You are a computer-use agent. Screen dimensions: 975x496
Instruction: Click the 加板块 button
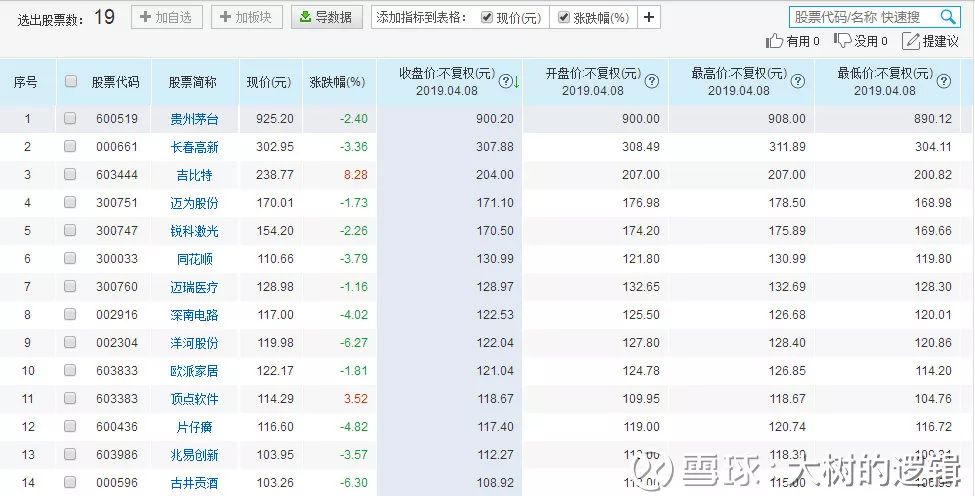click(x=247, y=17)
